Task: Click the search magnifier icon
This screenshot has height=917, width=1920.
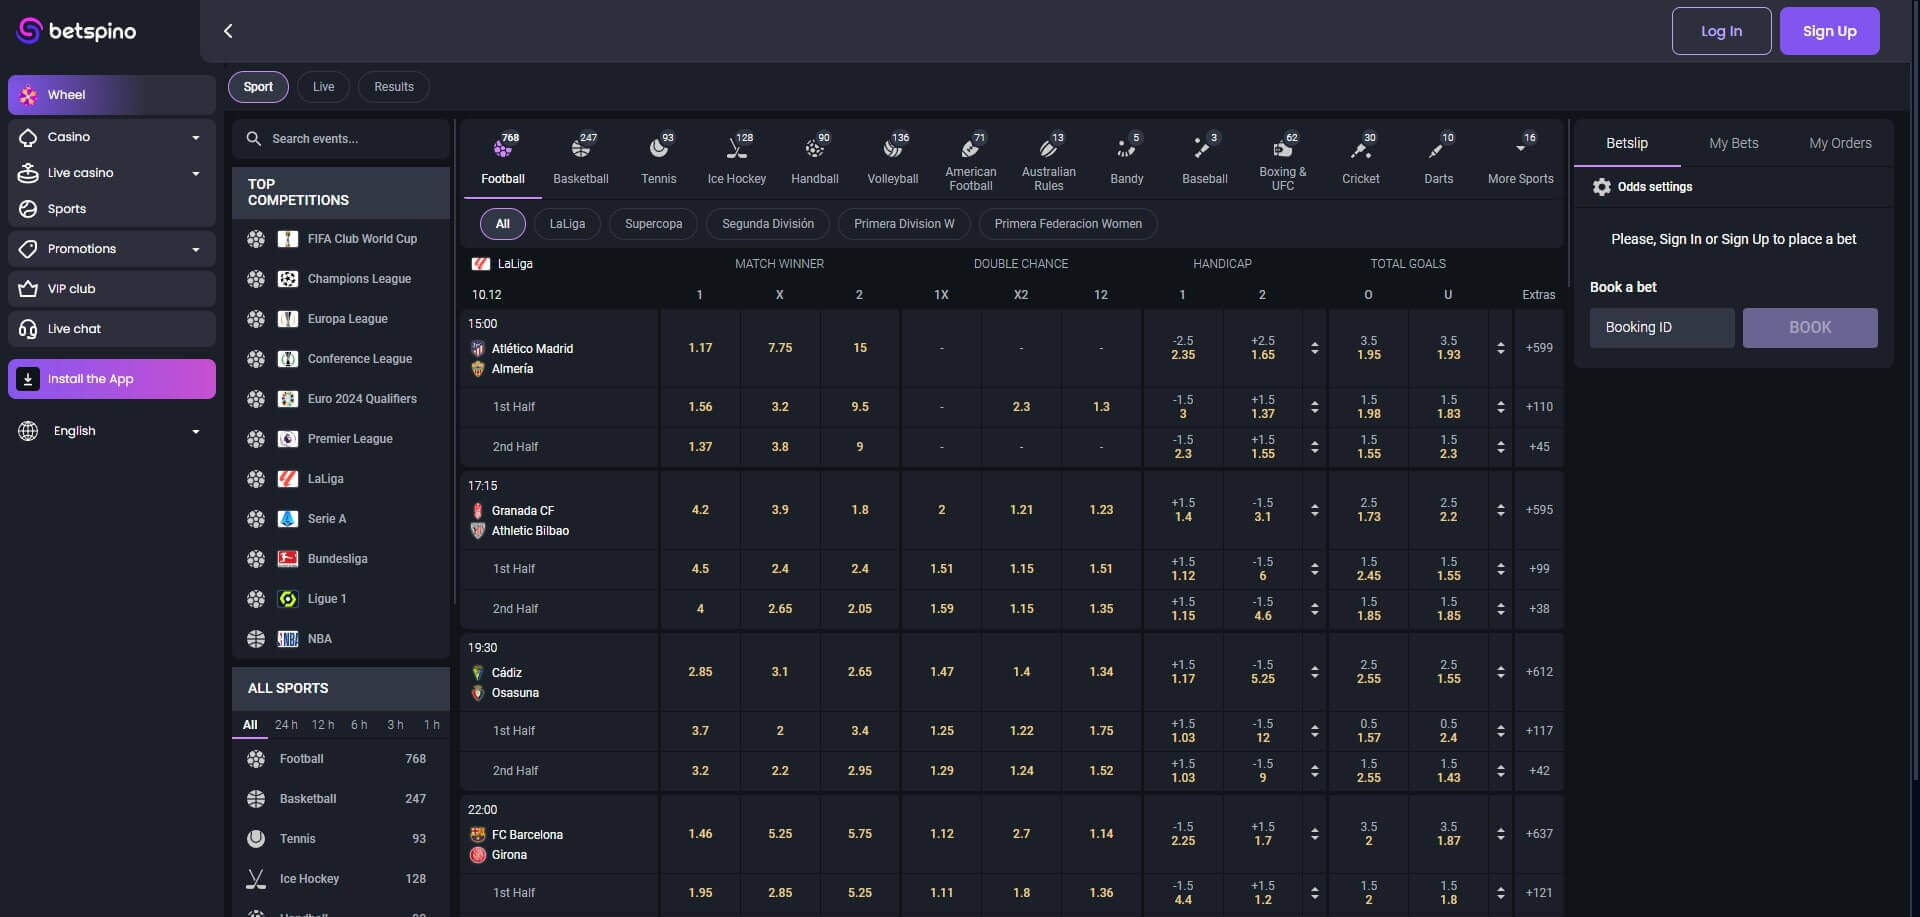Action: pyautogui.click(x=254, y=139)
